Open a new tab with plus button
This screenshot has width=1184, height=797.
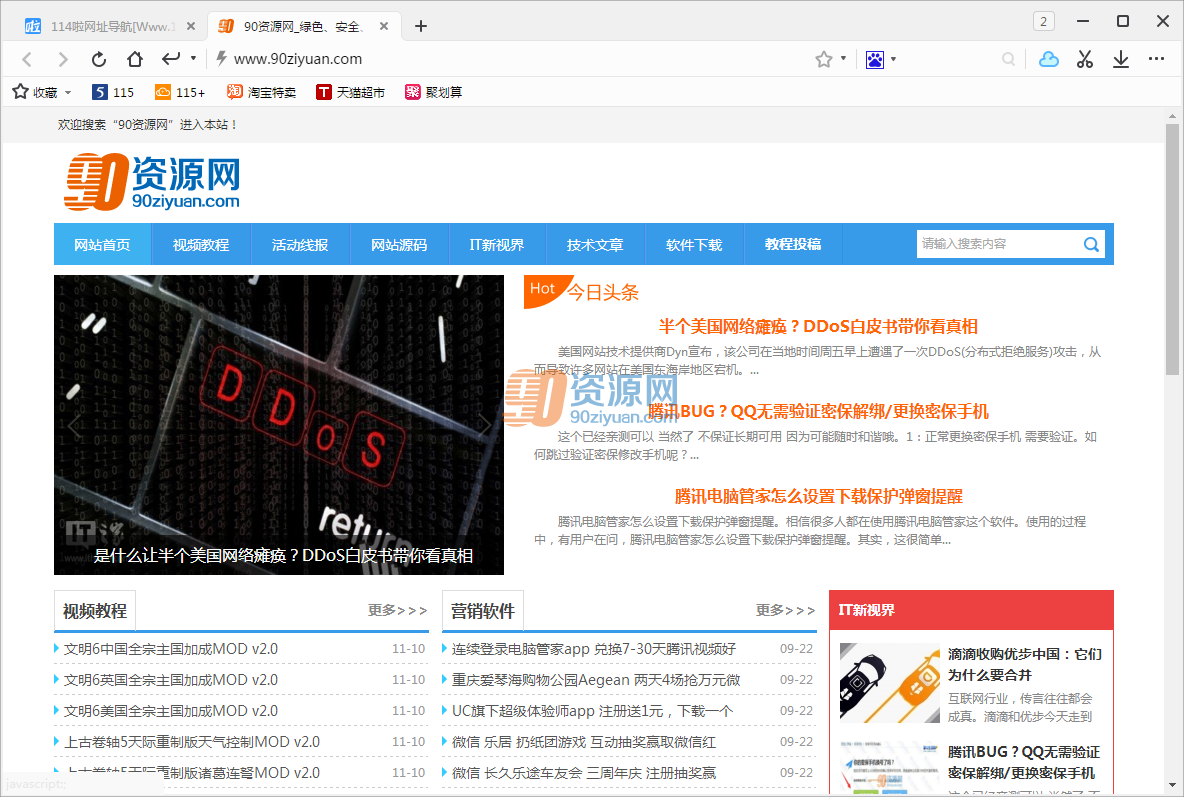[x=421, y=26]
